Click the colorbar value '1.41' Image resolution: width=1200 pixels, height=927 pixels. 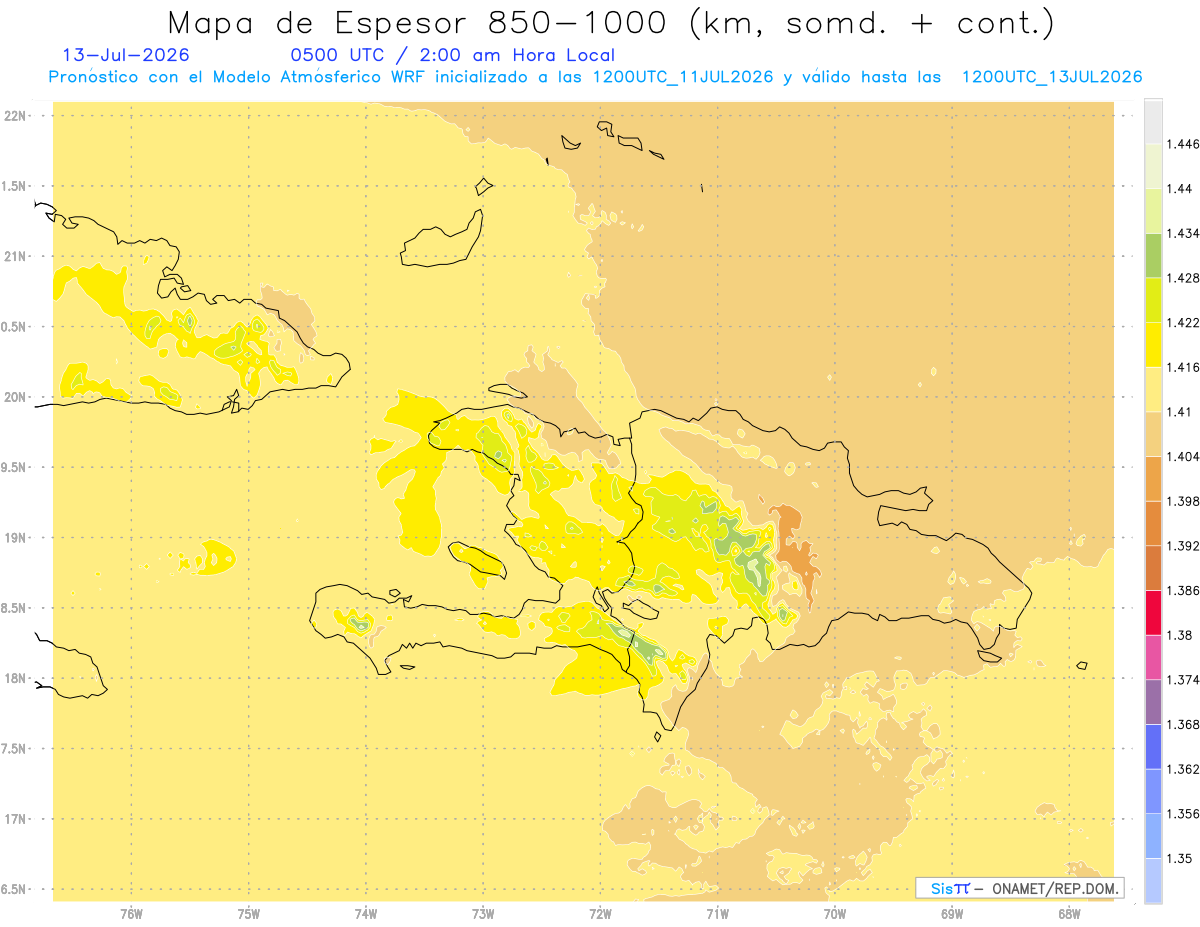point(1179,412)
